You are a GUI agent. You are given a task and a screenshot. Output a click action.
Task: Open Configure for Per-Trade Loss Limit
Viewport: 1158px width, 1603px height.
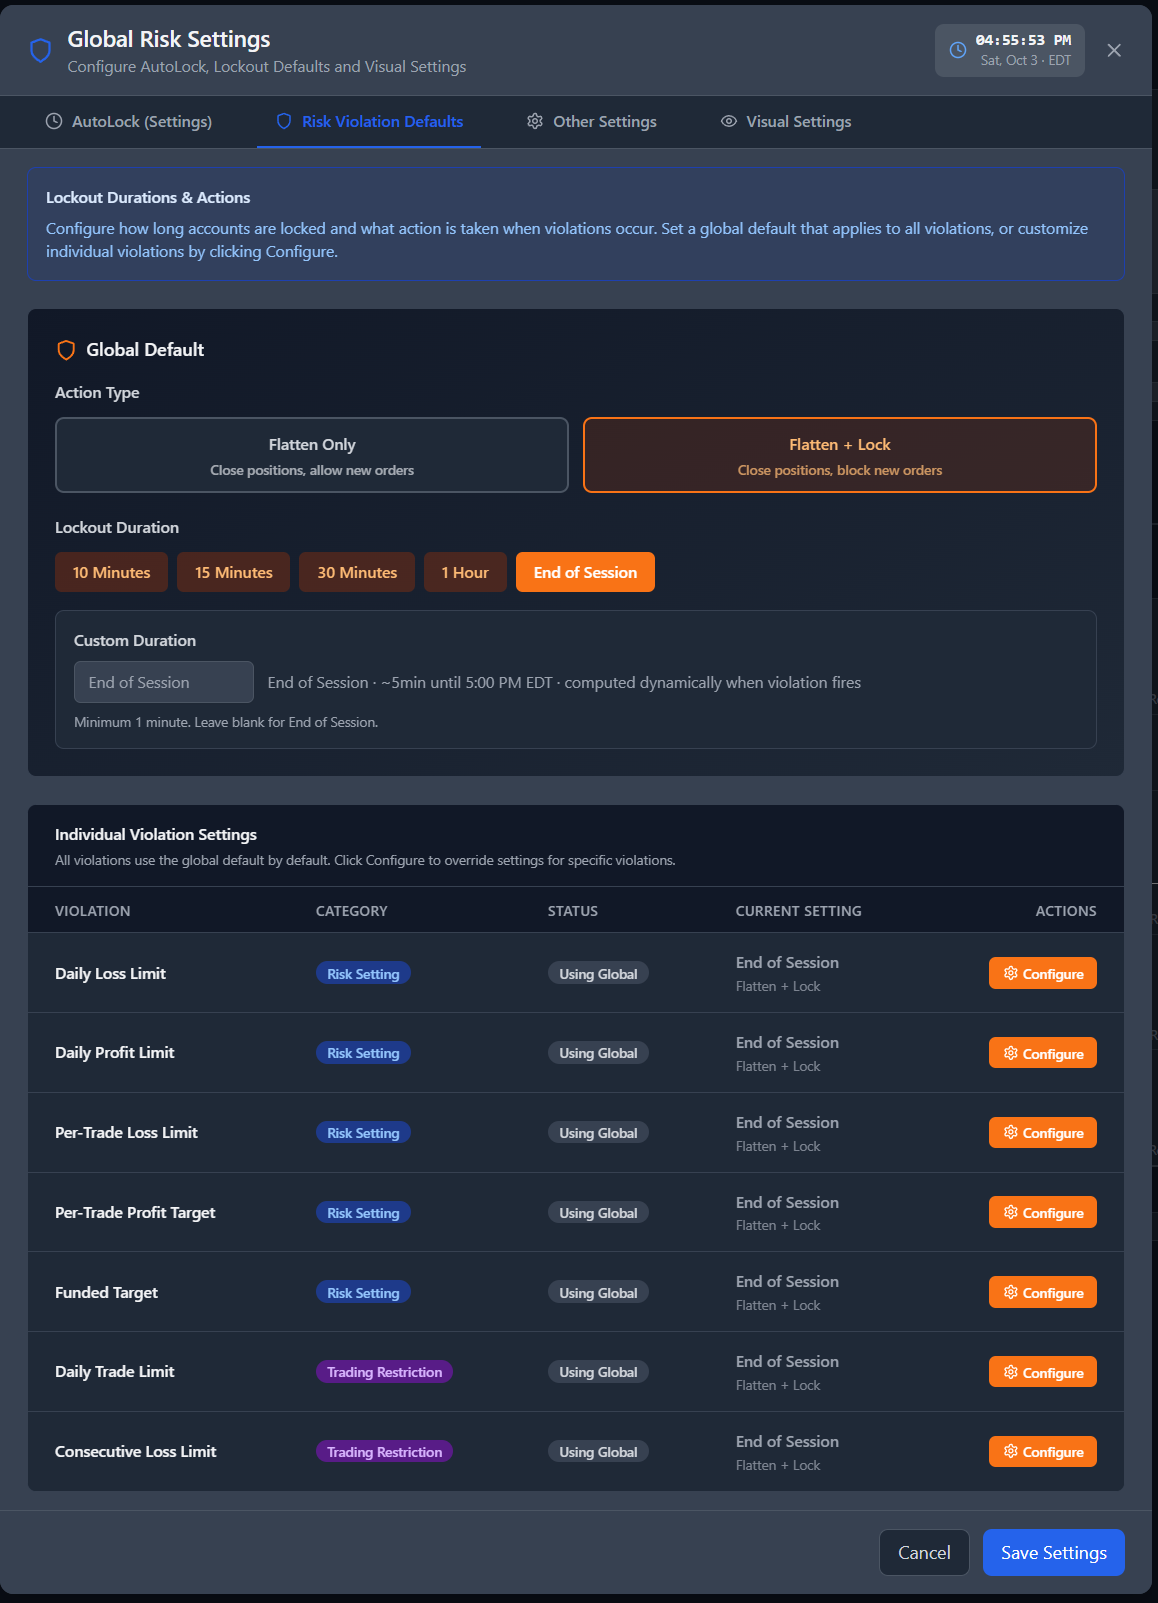click(x=1043, y=1132)
